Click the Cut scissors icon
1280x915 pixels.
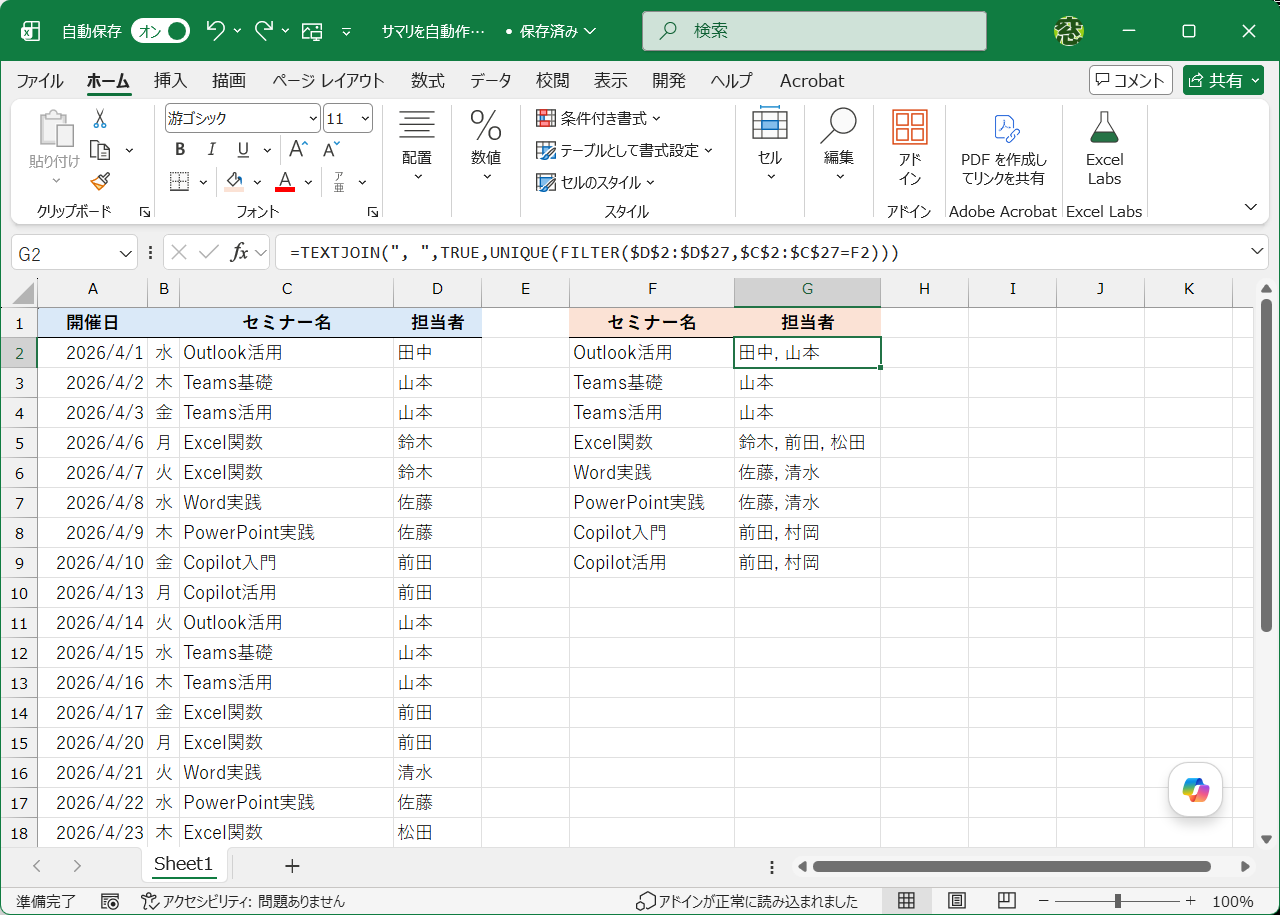(99, 119)
